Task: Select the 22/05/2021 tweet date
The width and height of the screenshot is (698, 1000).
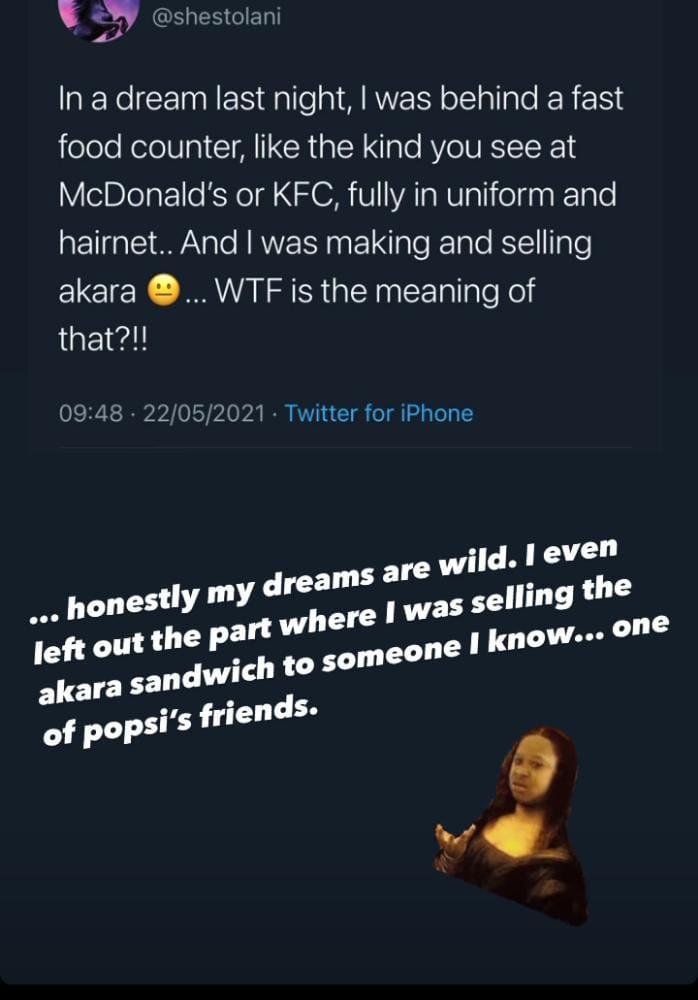Action: [x=206, y=413]
